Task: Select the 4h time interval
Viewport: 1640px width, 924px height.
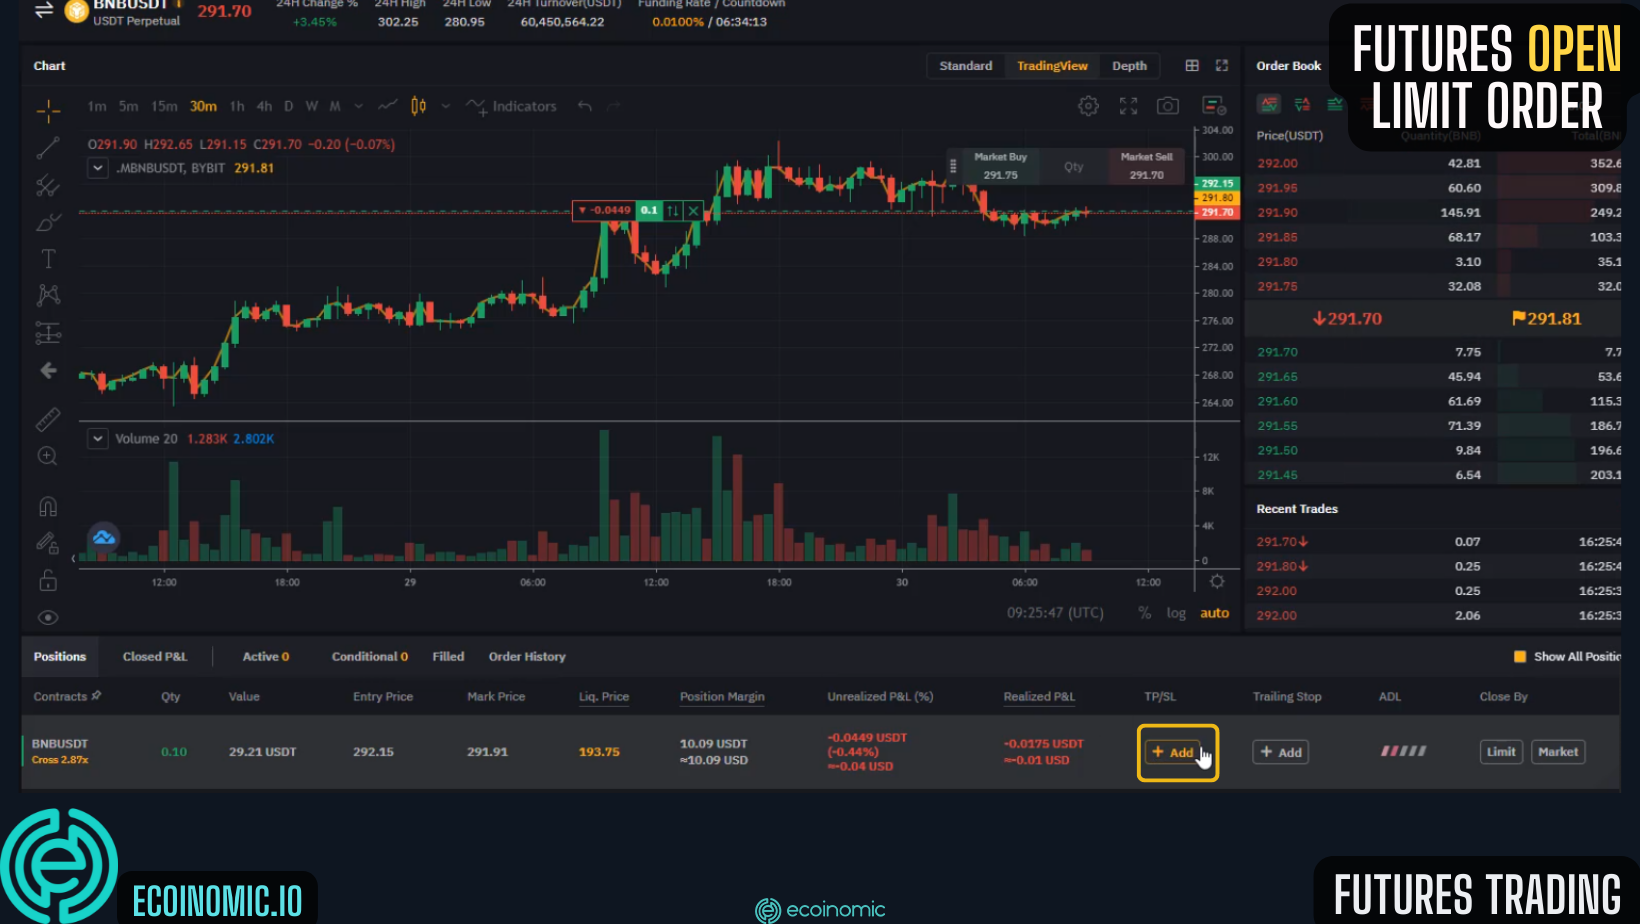Action: (x=264, y=106)
